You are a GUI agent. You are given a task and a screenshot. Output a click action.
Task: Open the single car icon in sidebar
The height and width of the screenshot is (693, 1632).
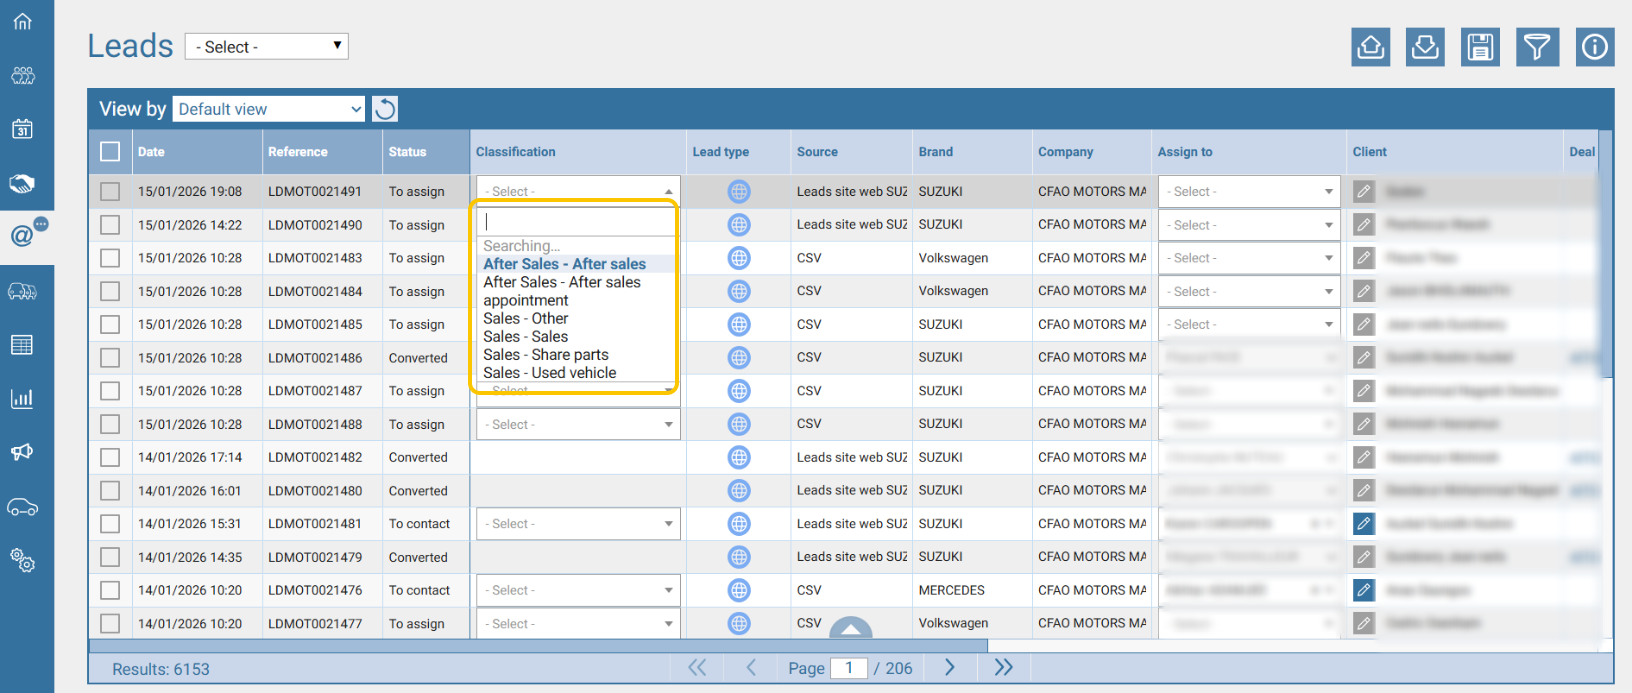click(22, 507)
